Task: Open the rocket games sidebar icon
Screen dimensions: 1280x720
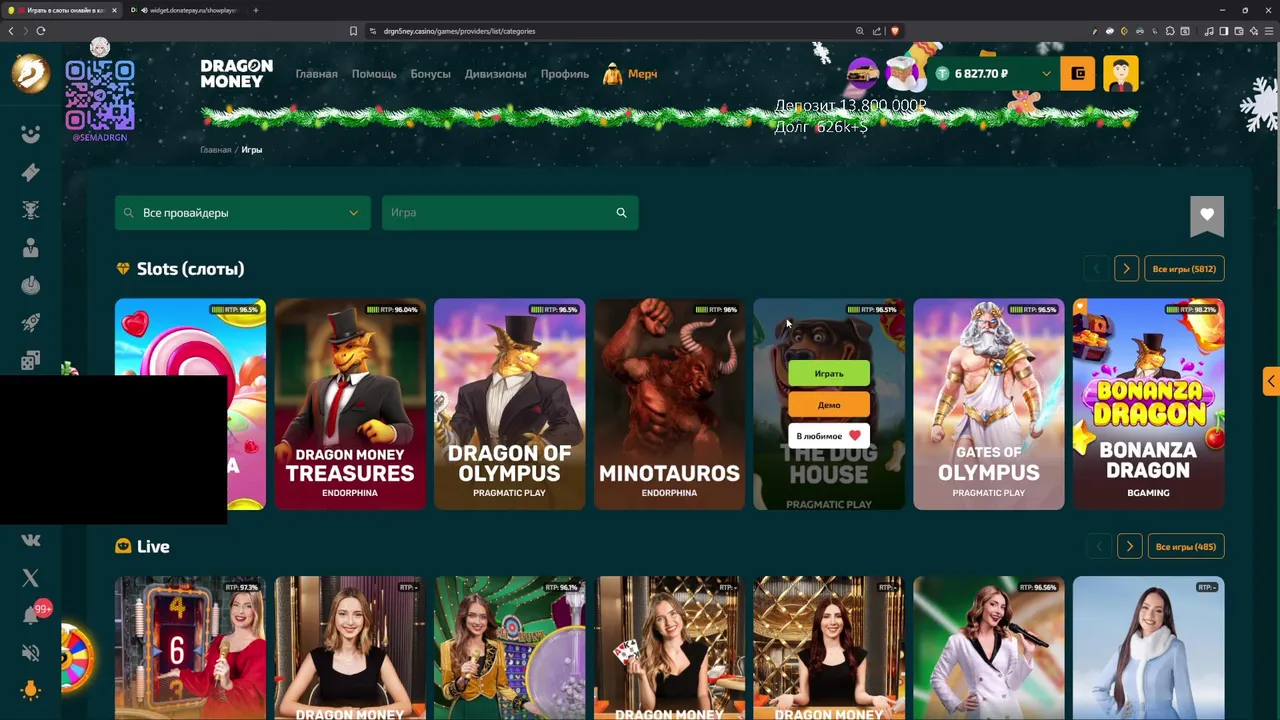Action: 31,323
